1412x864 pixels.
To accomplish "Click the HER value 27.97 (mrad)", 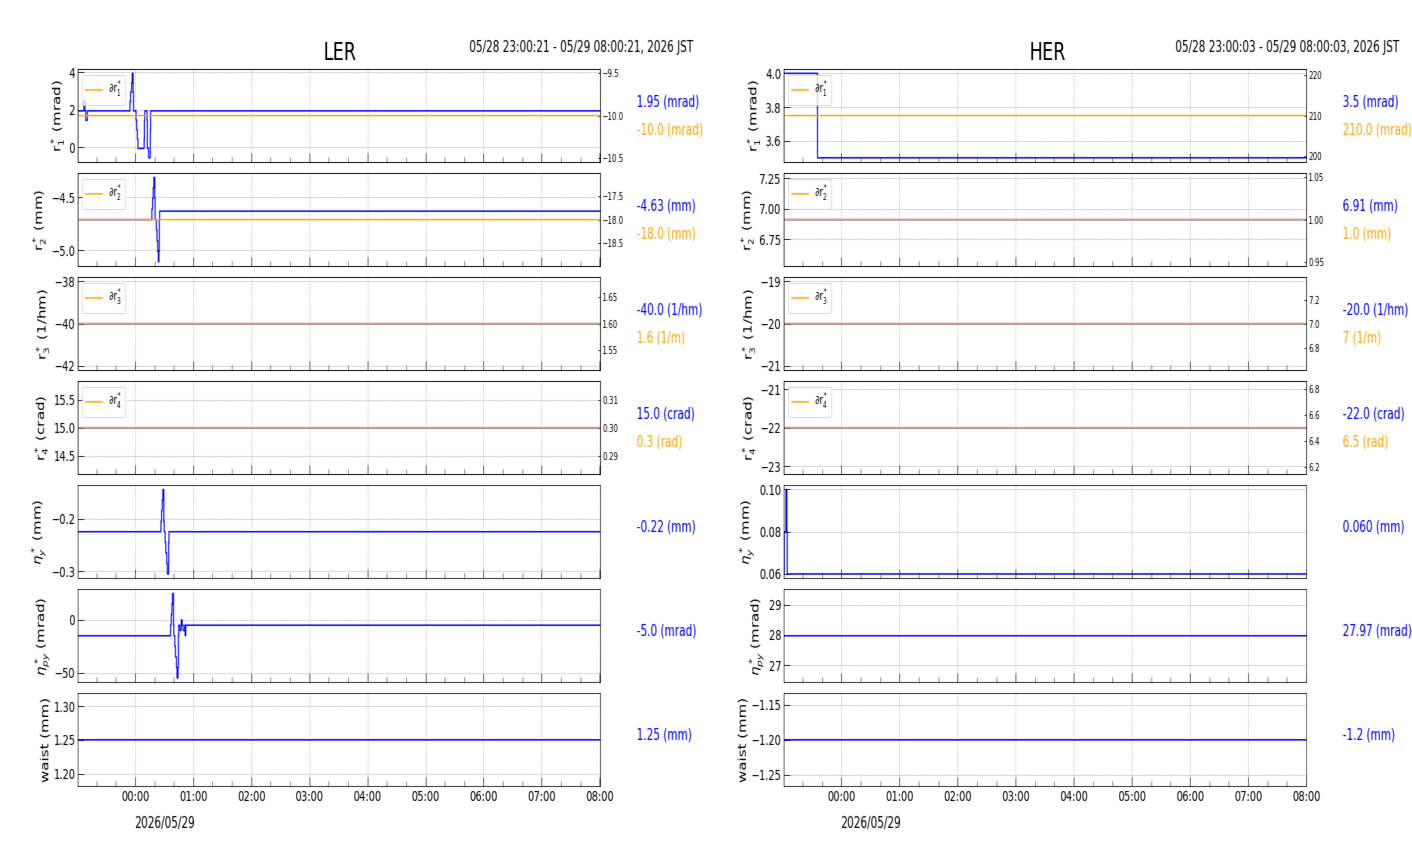I will 1377,631.
